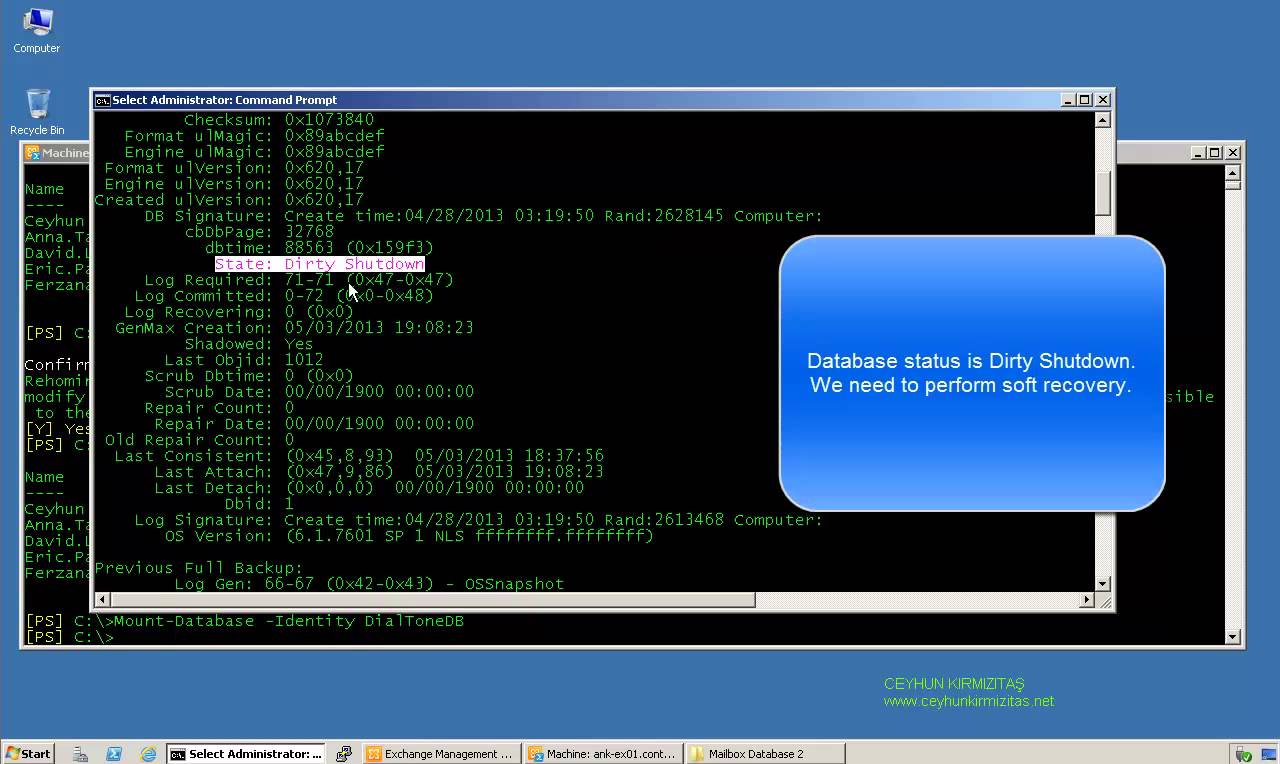
Task: Click the Safely Remove Hardware tray icon
Action: pyautogui.click(x=1243, y=753)
